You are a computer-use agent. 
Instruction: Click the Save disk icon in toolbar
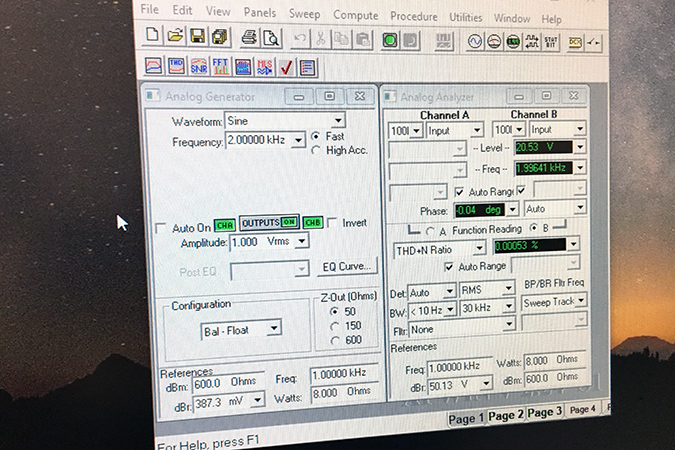coord(198,38)
